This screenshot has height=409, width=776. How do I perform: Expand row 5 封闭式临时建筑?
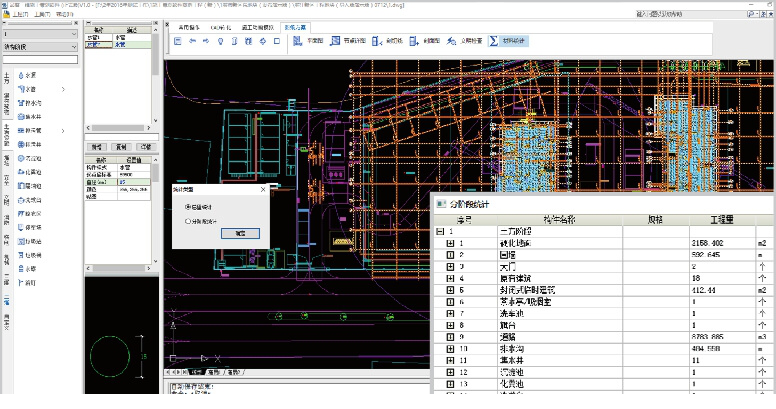(x=450, y=290)
